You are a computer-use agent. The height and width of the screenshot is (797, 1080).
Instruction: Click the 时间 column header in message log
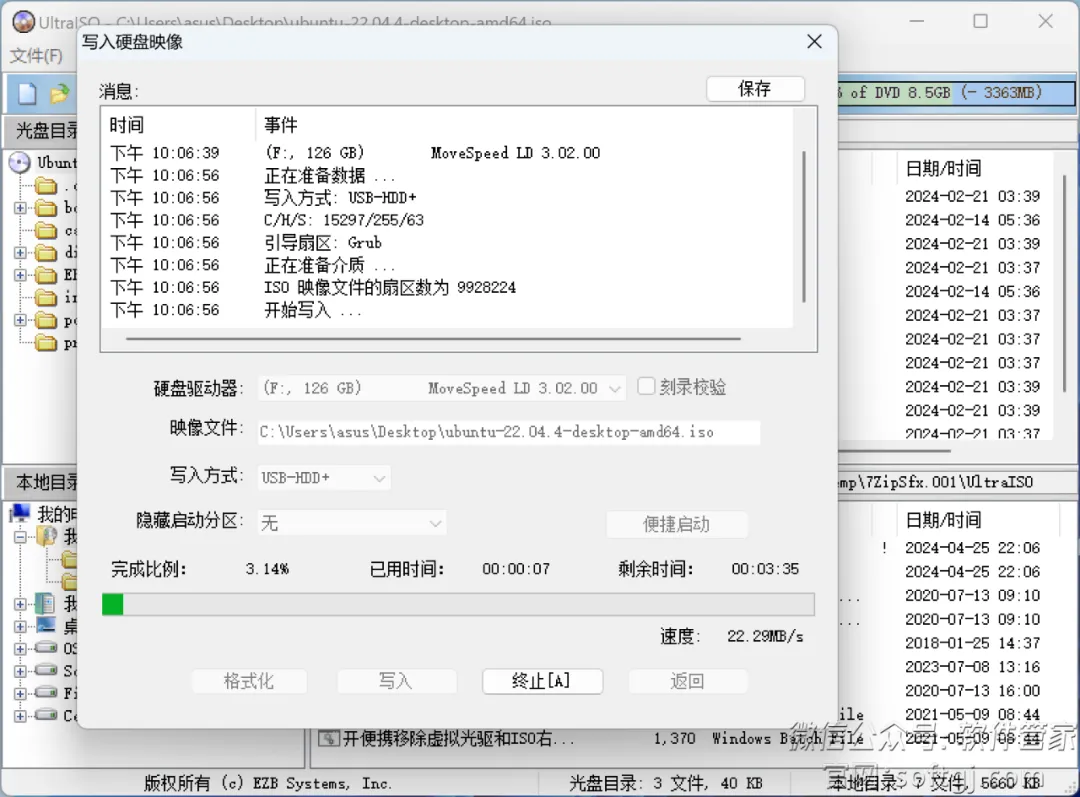pos(127,125)
